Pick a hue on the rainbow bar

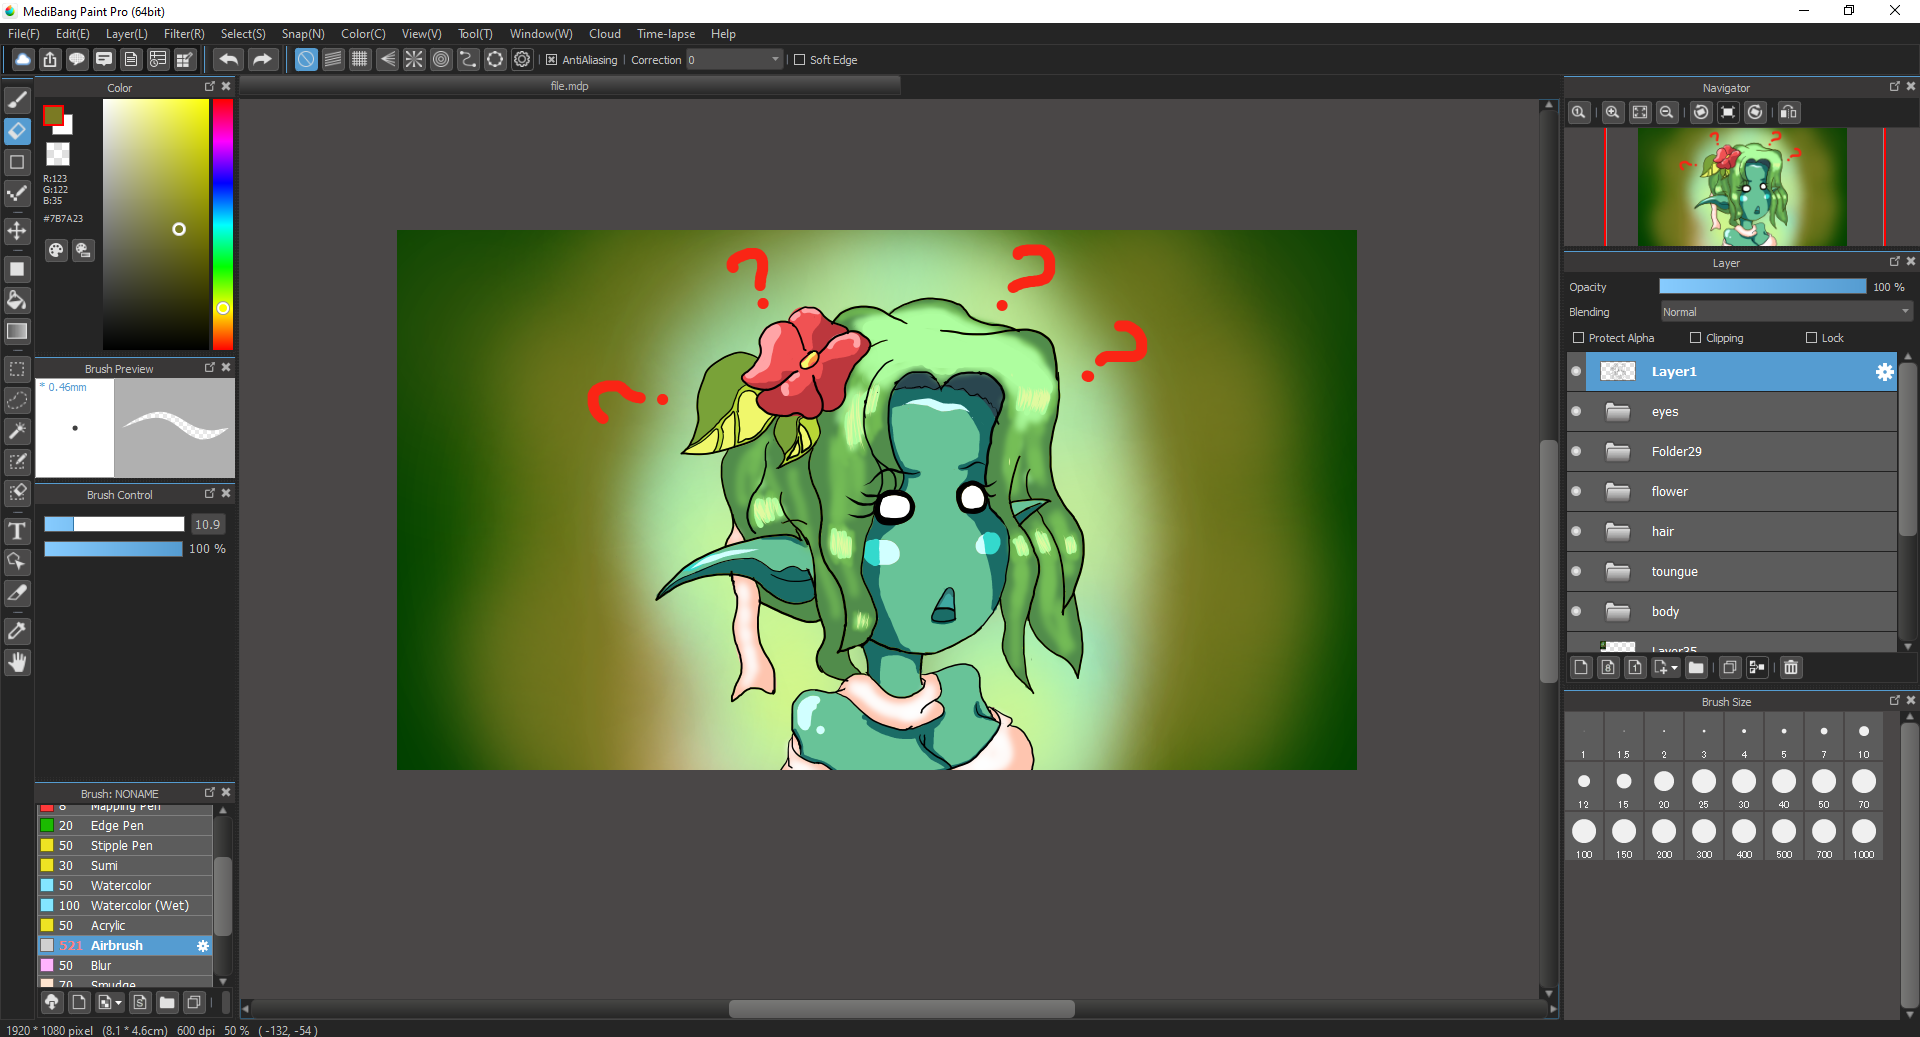[x=223, y=224]
